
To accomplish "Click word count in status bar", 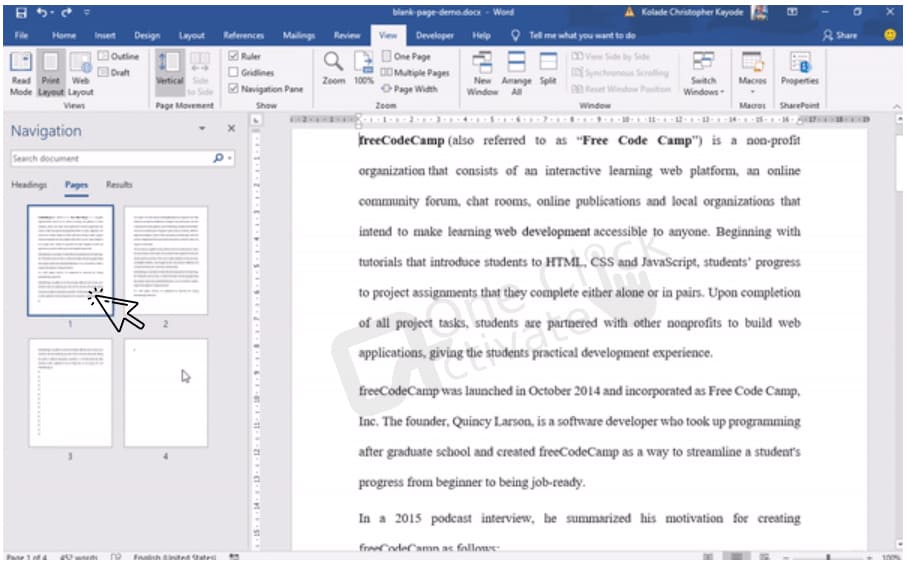I will click(79, 557).
